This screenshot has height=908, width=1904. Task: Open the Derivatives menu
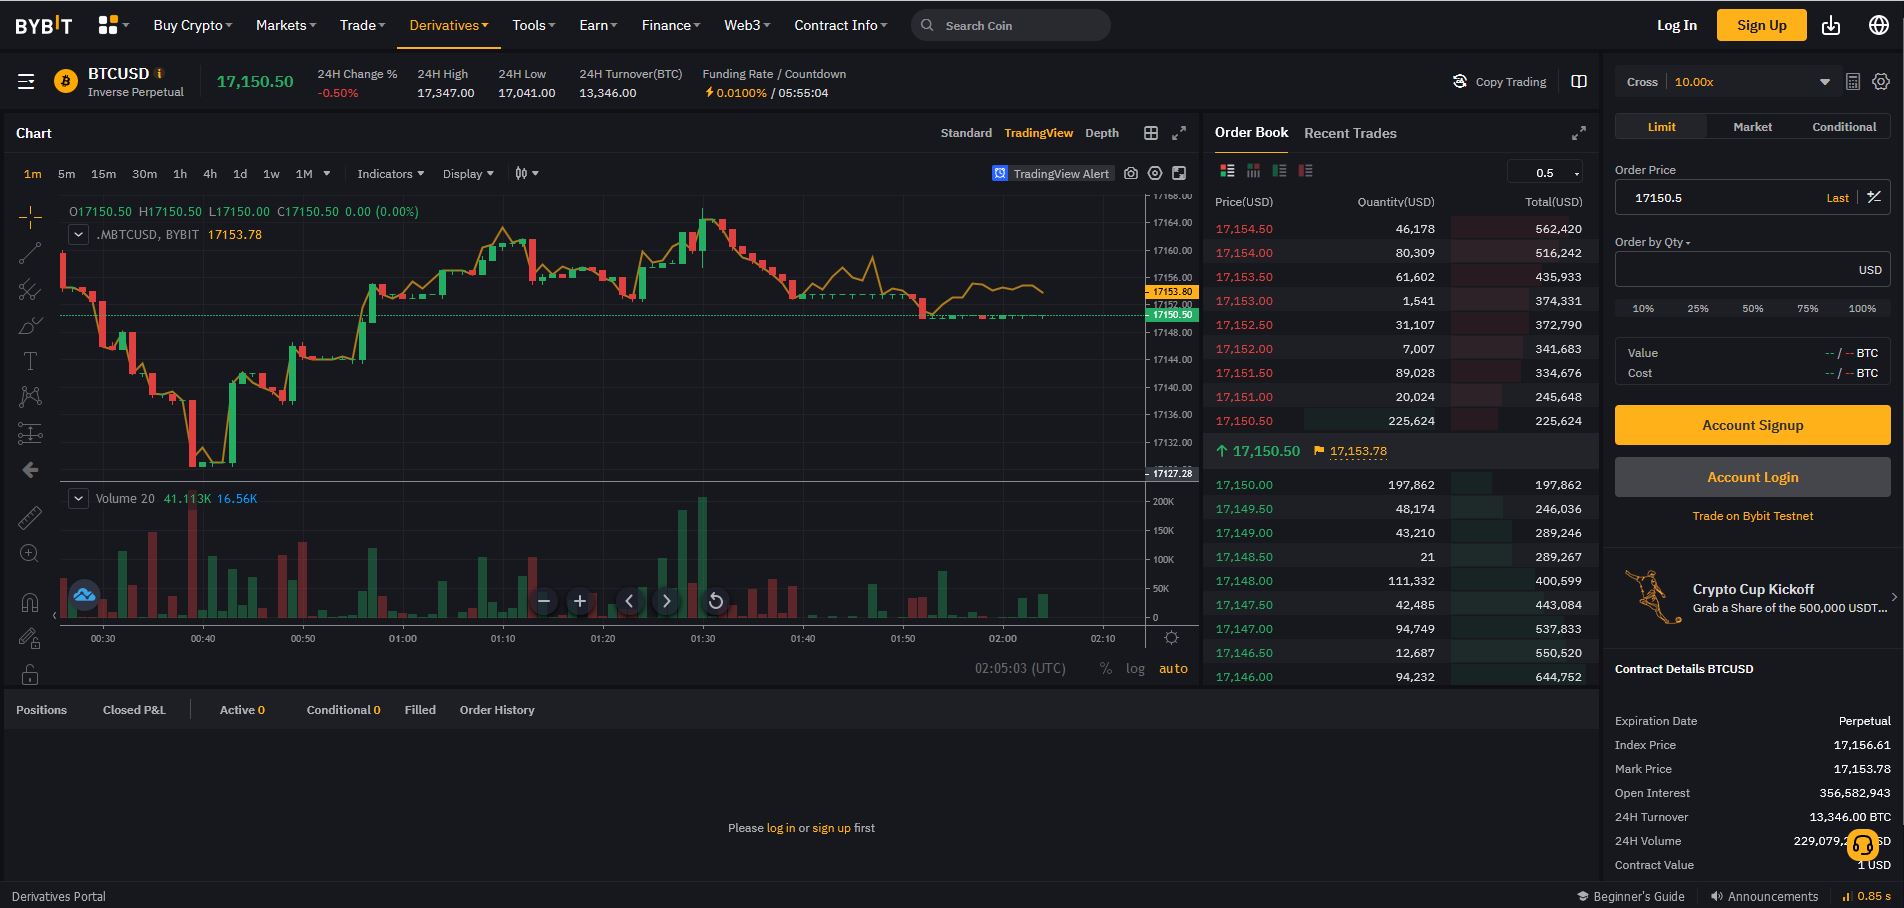click(447, 25)
